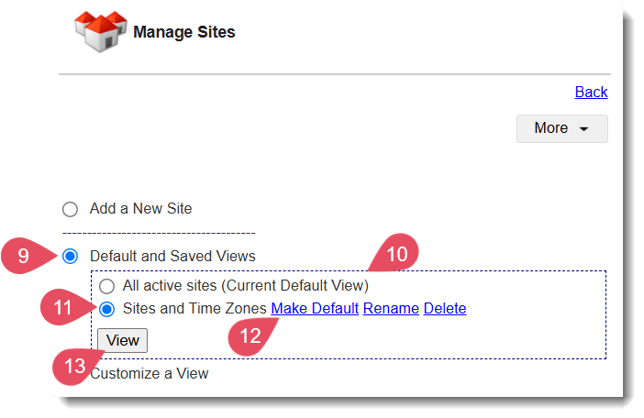
Task: Click the Make Default link
Action: (314, 309)
